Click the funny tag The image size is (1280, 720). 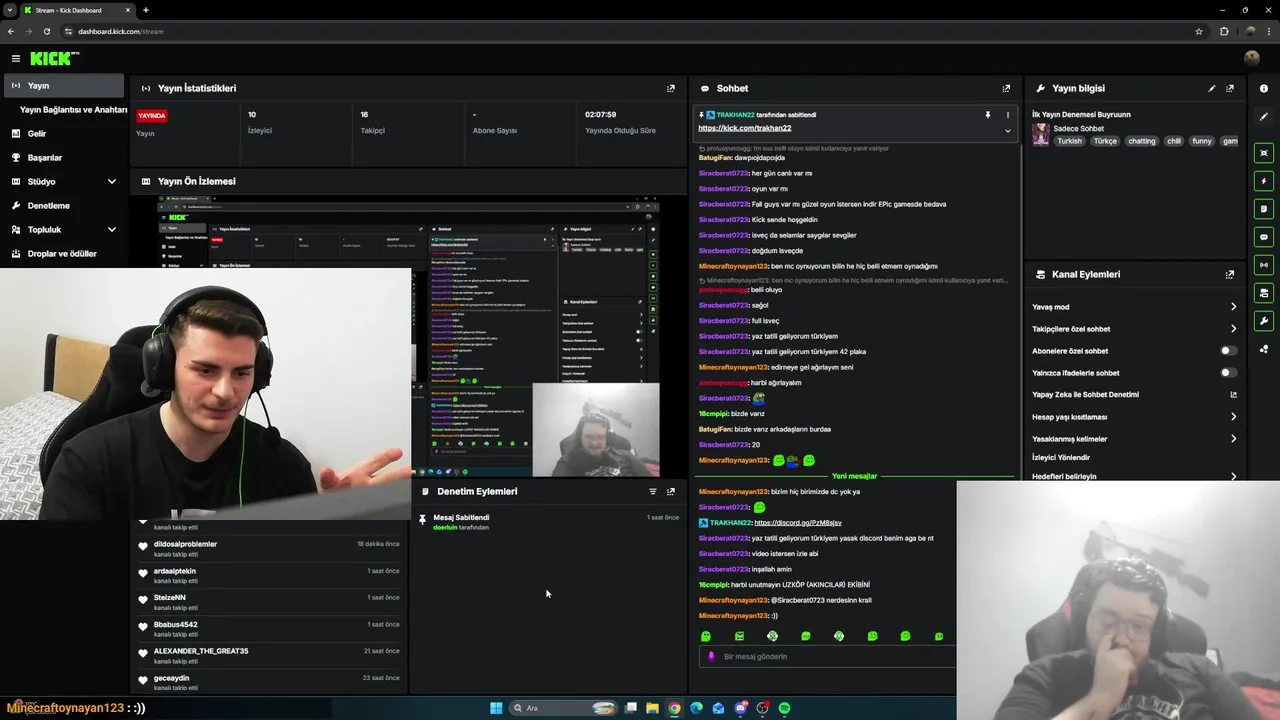tap(1201, 141)
